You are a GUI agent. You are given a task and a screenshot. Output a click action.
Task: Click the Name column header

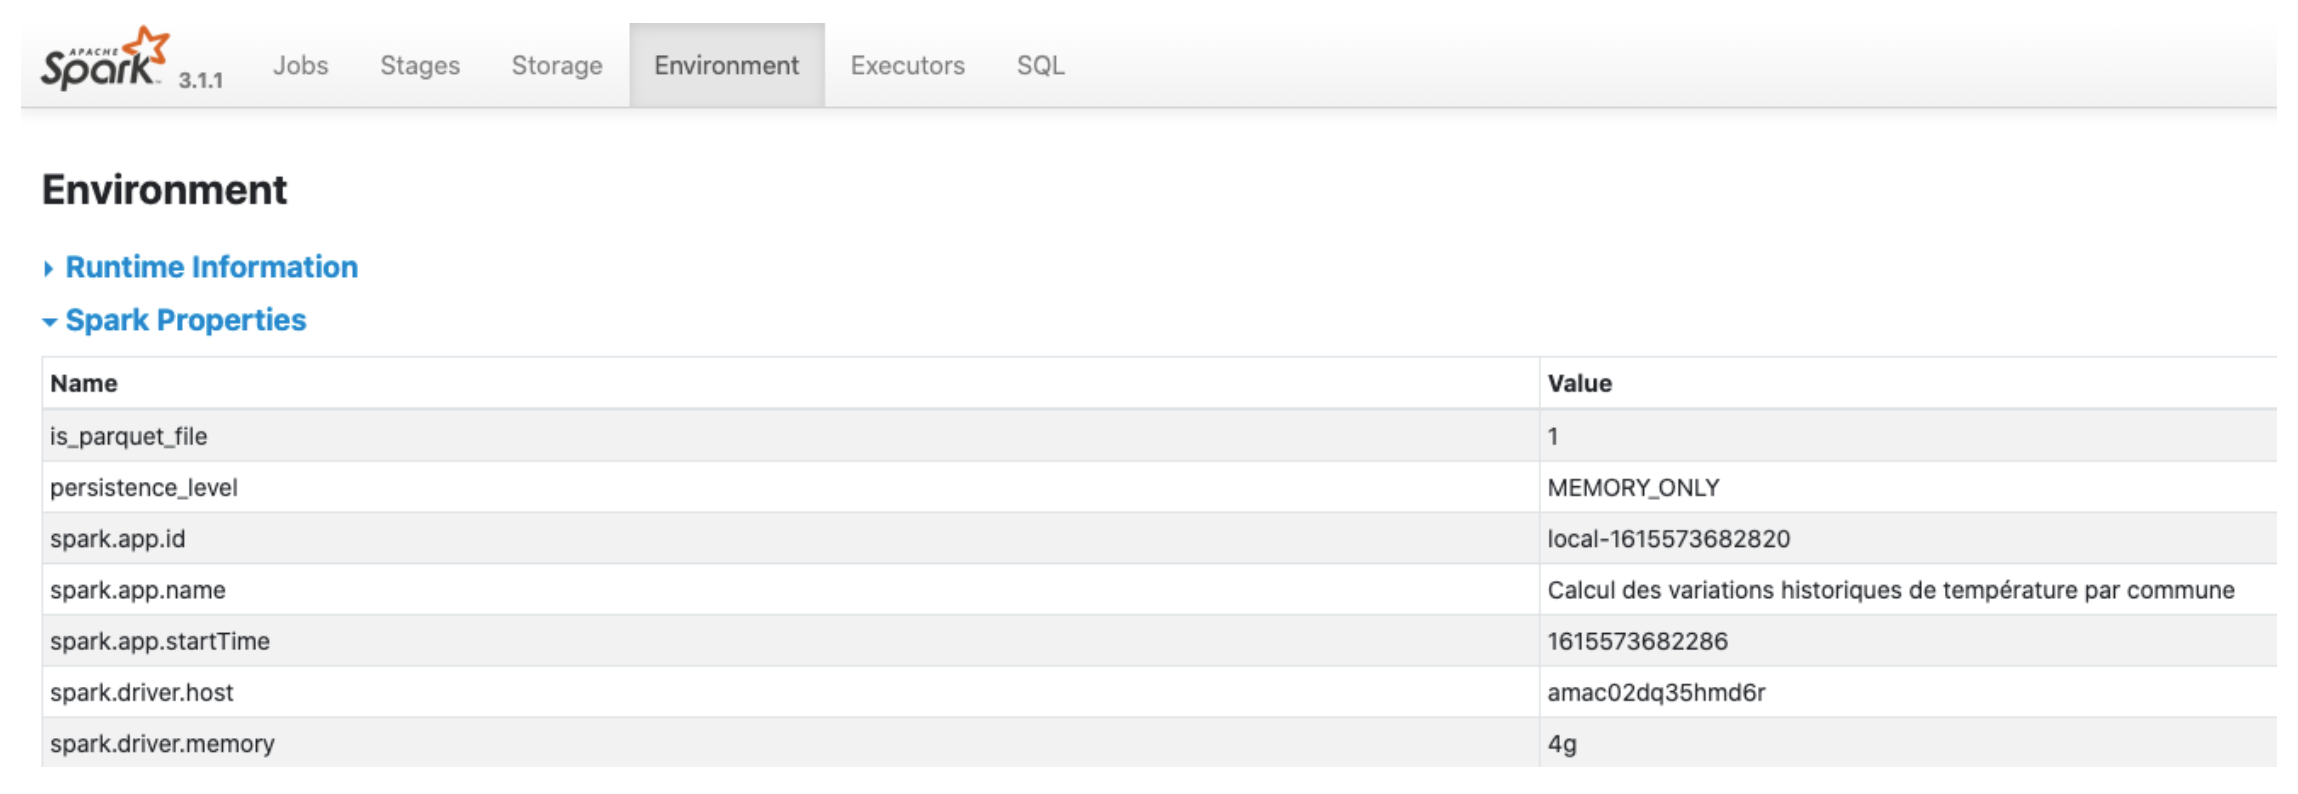(84, 384)
